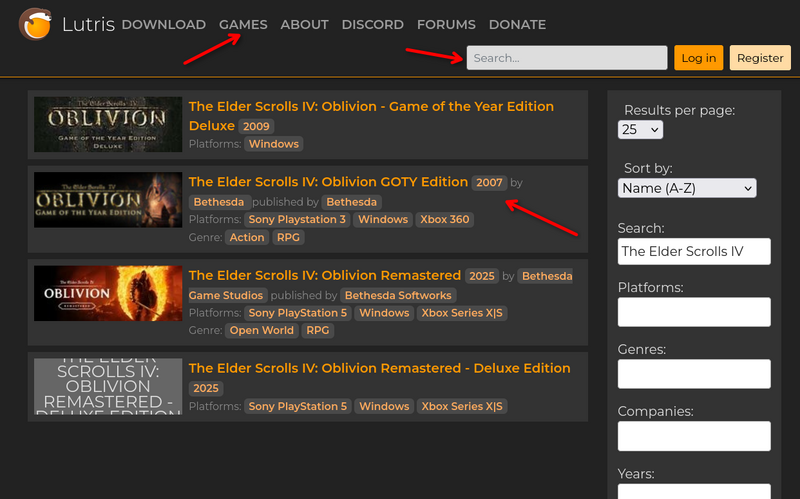
Task: Click Bethesda developer tag on GOTY Edition
Action: pyautogui.click(x=219, y=202)
